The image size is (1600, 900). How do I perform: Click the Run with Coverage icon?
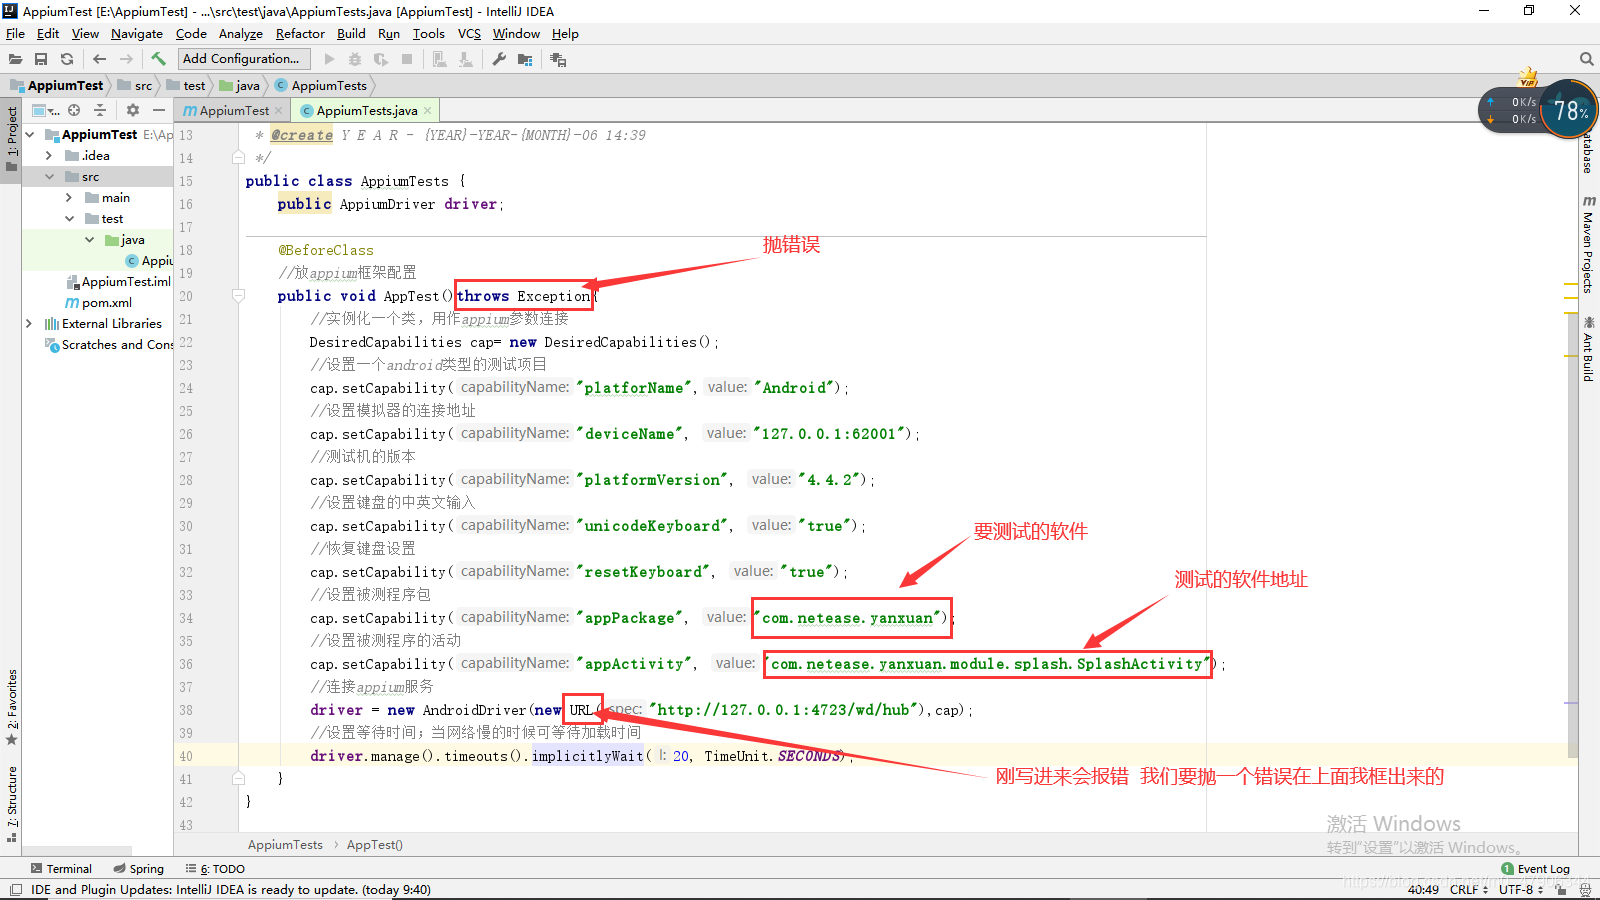point(381,59)
